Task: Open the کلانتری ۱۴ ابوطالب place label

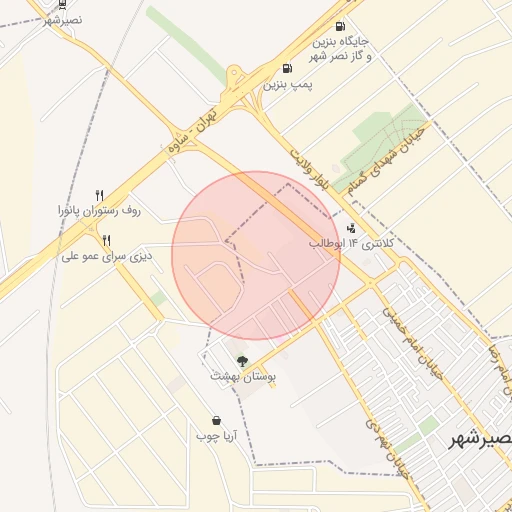Action: tap(351, 243)
